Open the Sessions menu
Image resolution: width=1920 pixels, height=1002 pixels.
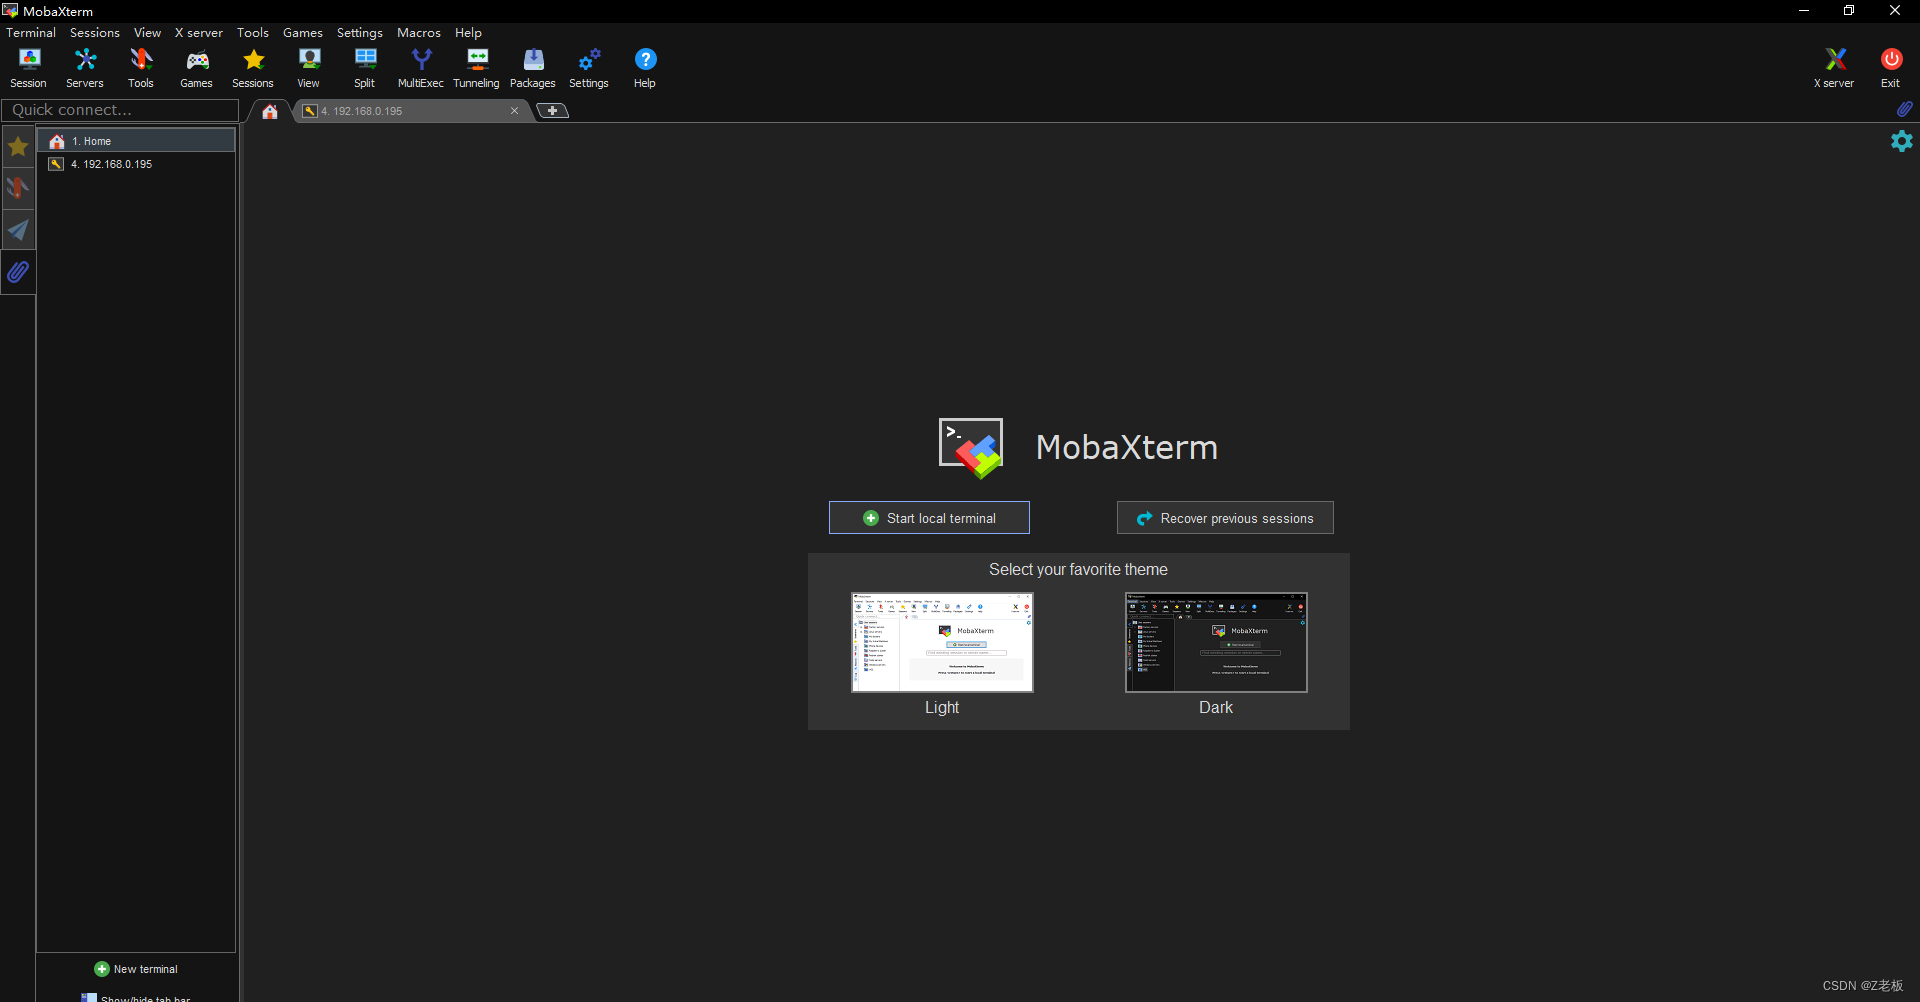coord(95,33)
